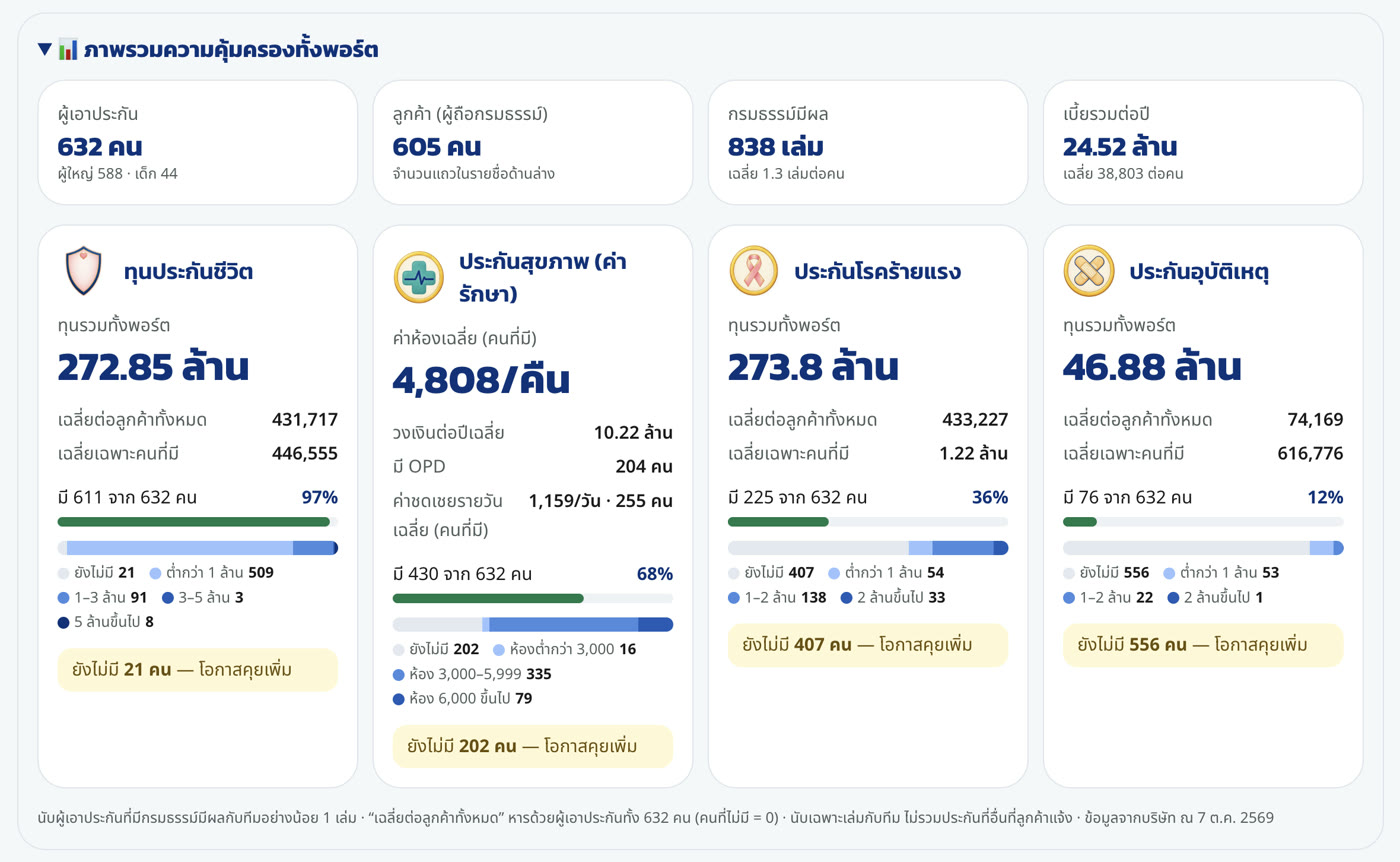Click the วงเงินต่อปีเฉลี่ย 10.22 ล้าน row

point(533,433)
